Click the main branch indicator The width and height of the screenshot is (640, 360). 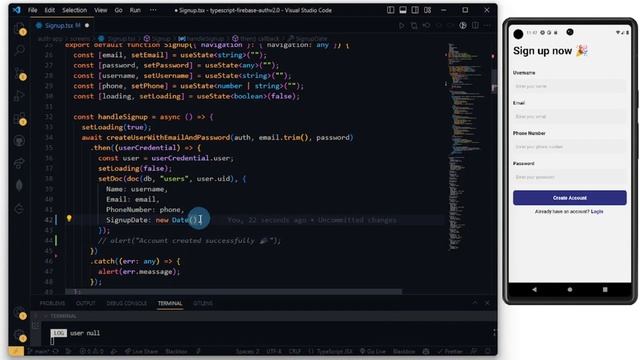39,351
